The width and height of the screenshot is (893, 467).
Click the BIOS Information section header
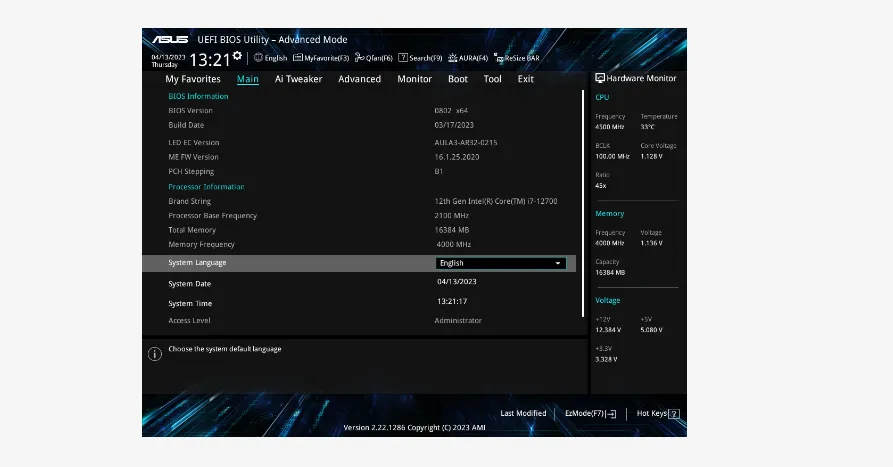tap(198, 96)
